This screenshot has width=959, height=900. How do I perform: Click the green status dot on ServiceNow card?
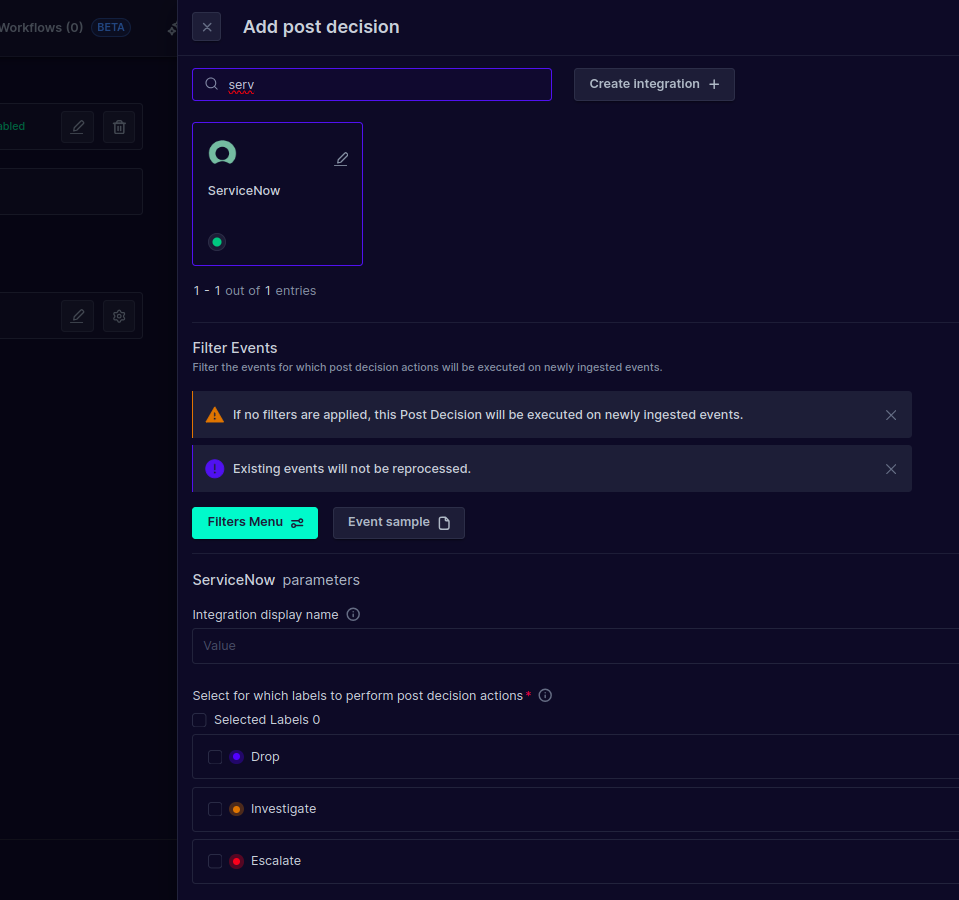217,242
